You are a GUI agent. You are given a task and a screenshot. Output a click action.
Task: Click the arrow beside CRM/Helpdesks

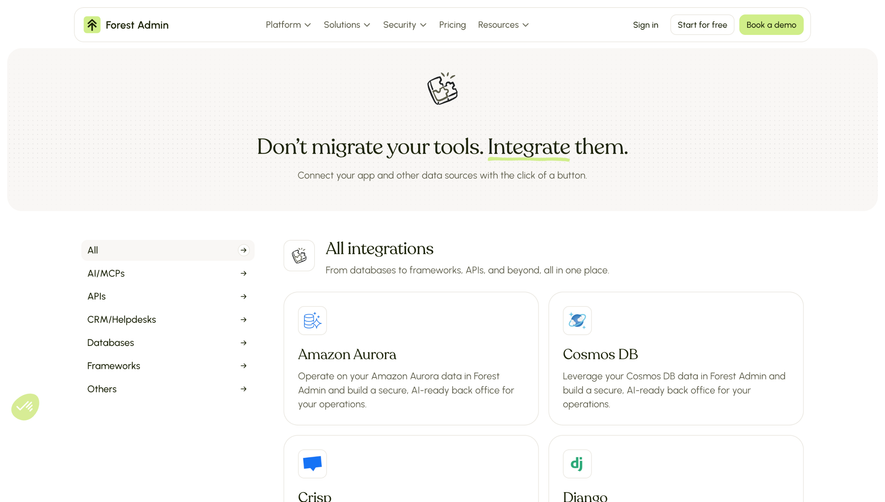(x=243, y=320)
